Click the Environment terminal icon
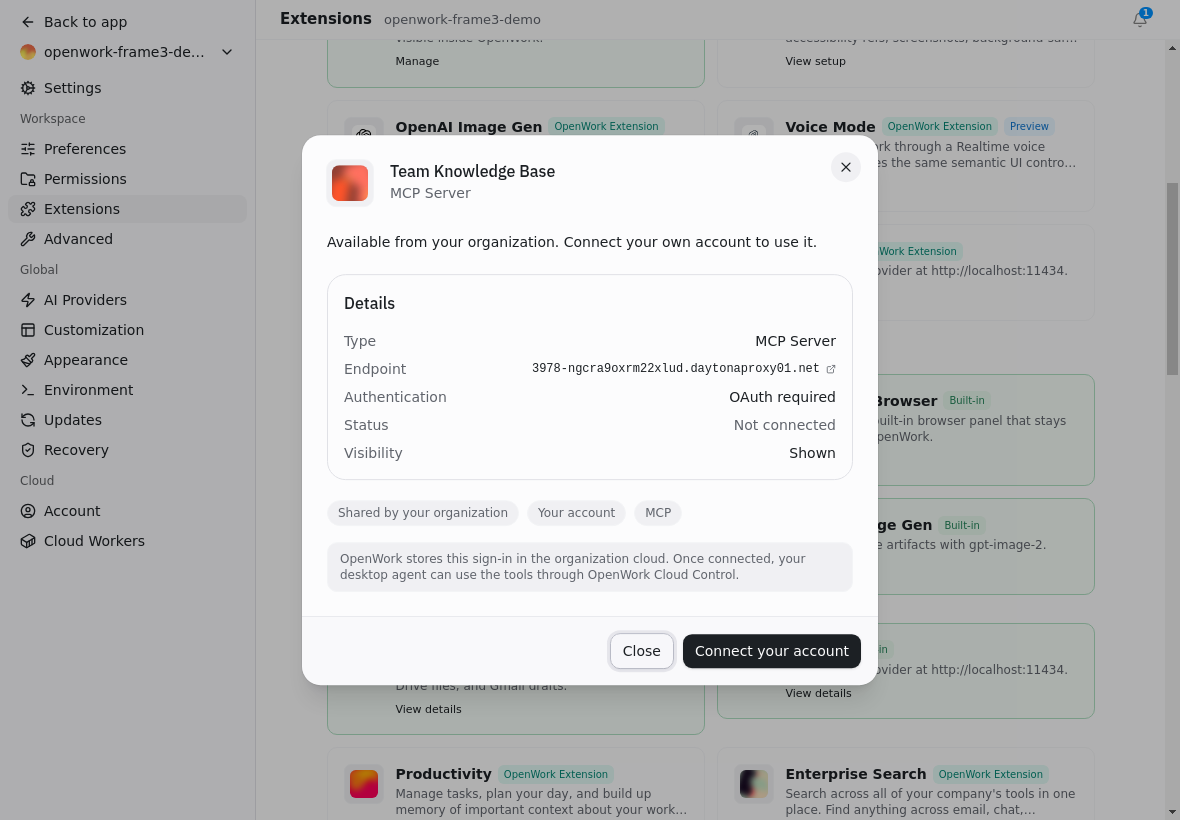 (28, 390)
